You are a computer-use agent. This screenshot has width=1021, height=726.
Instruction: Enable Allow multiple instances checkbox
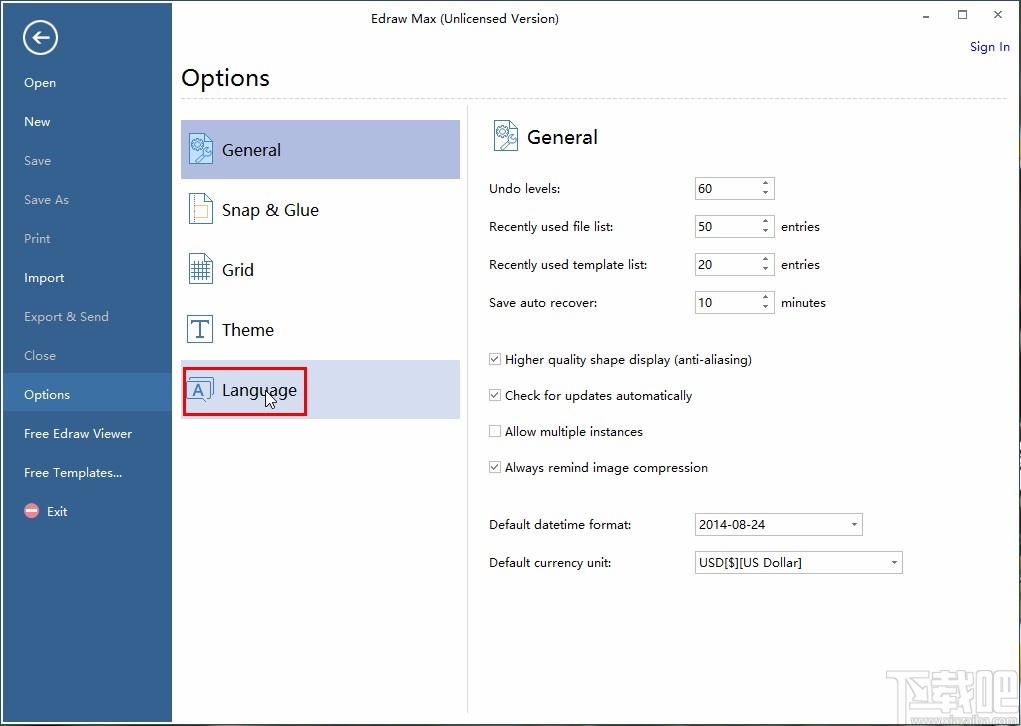pyautogui.click(x=495, y=431)
